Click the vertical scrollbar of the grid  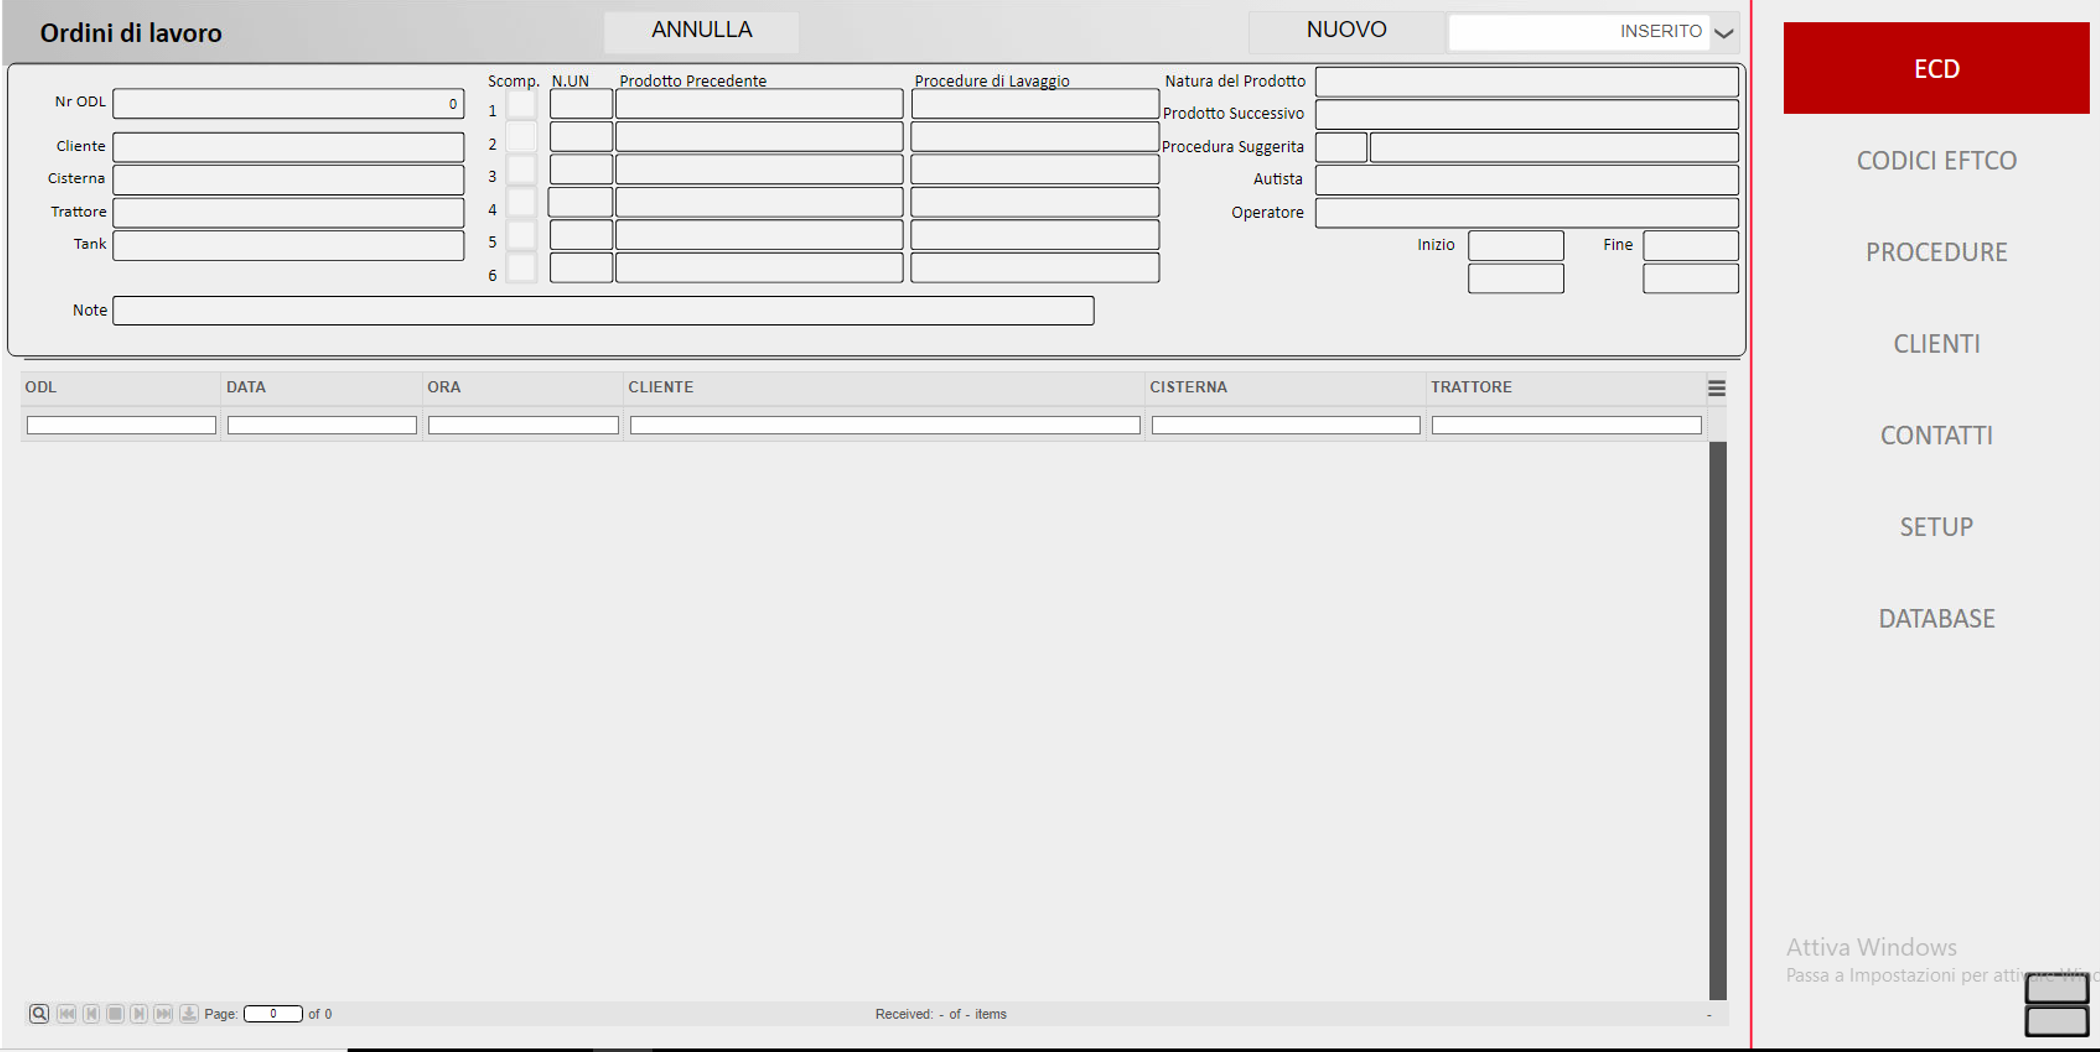[x=1718, y=720]
